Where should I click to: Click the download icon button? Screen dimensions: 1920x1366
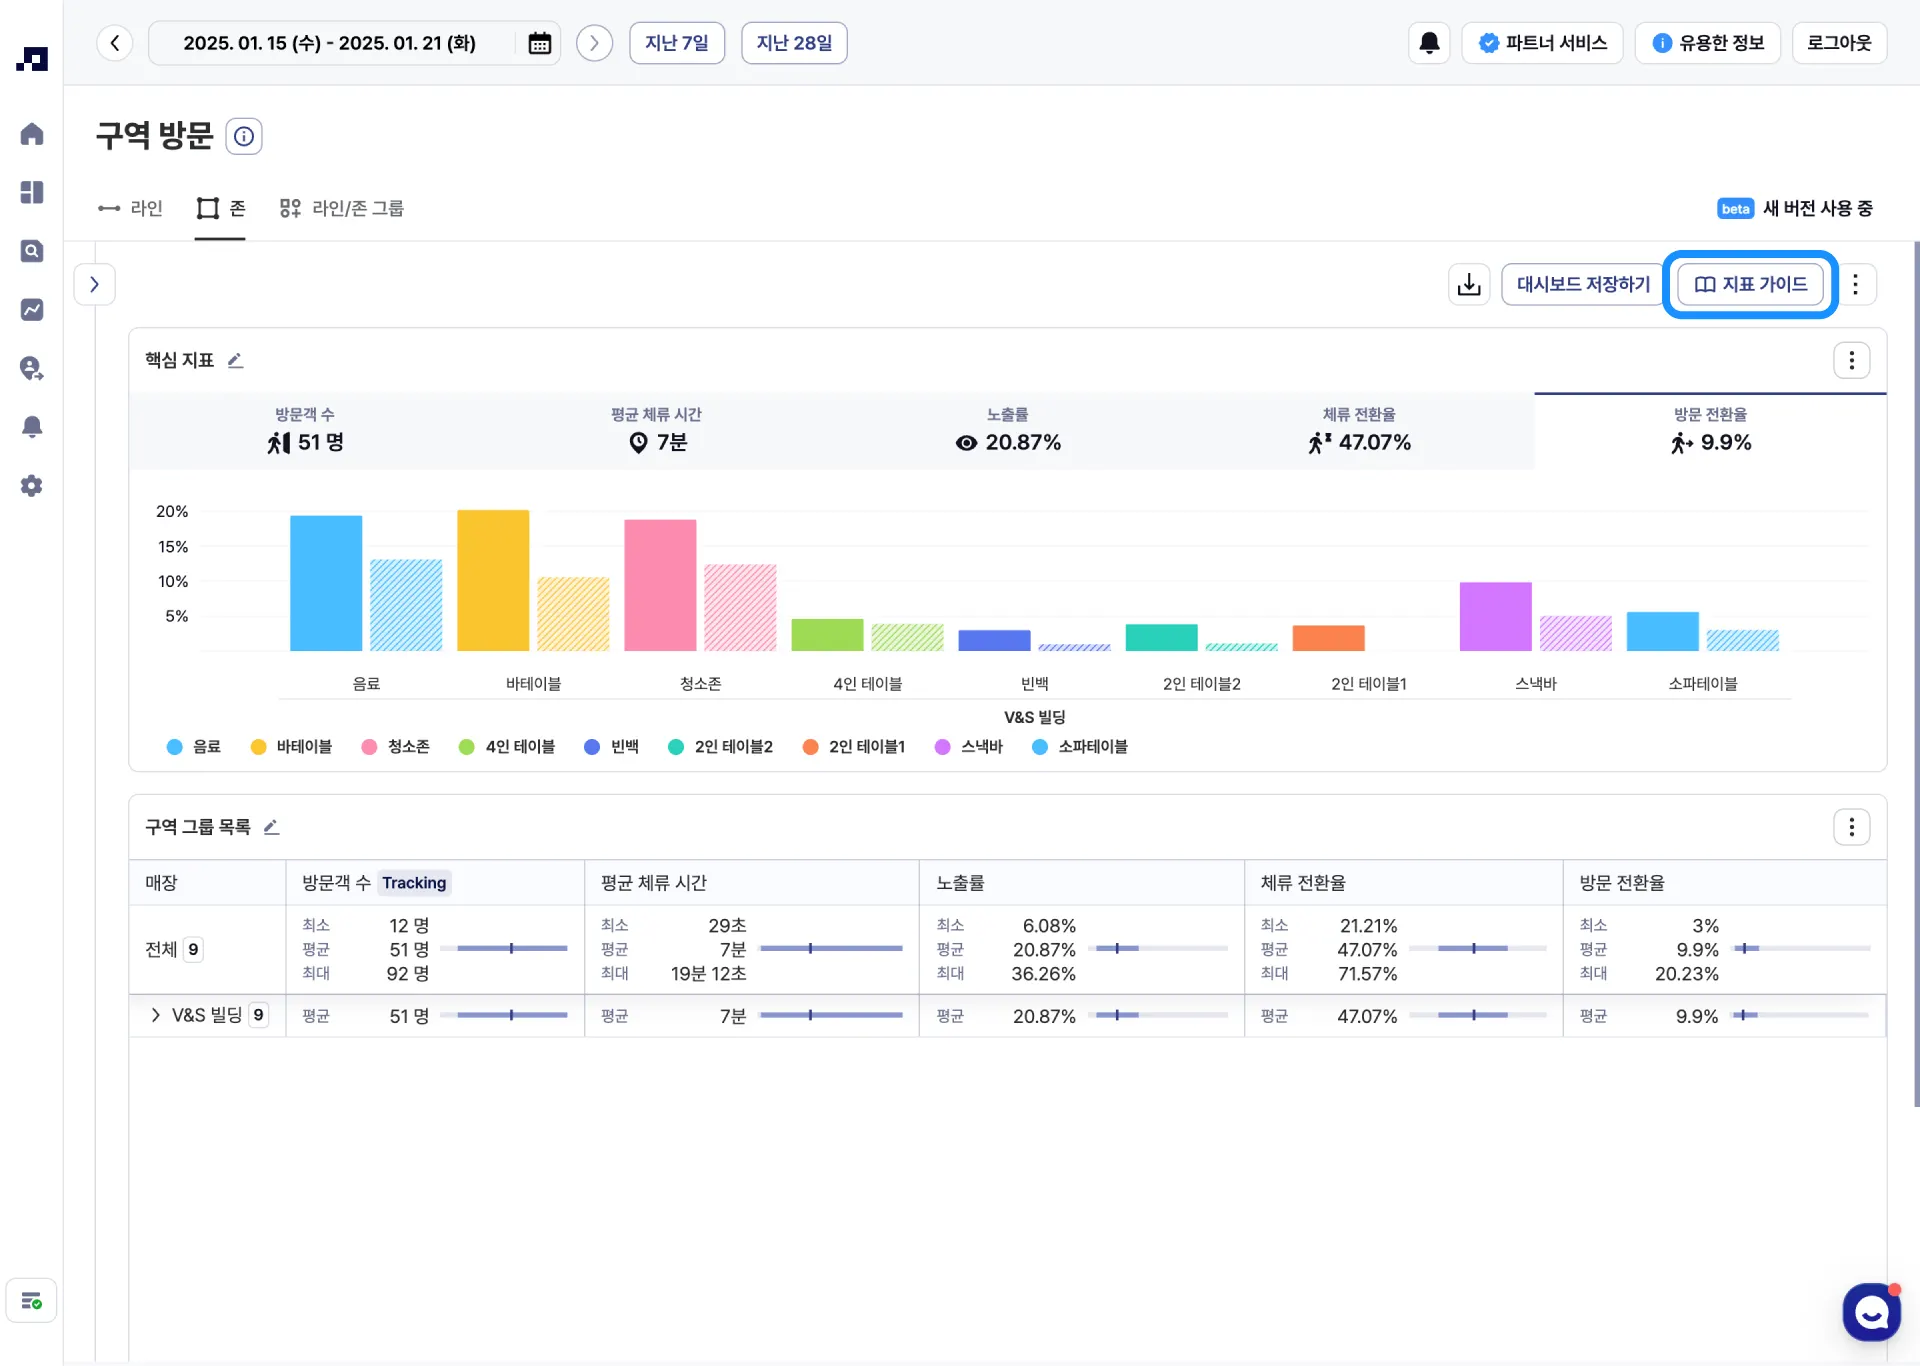click(1469, 285)
